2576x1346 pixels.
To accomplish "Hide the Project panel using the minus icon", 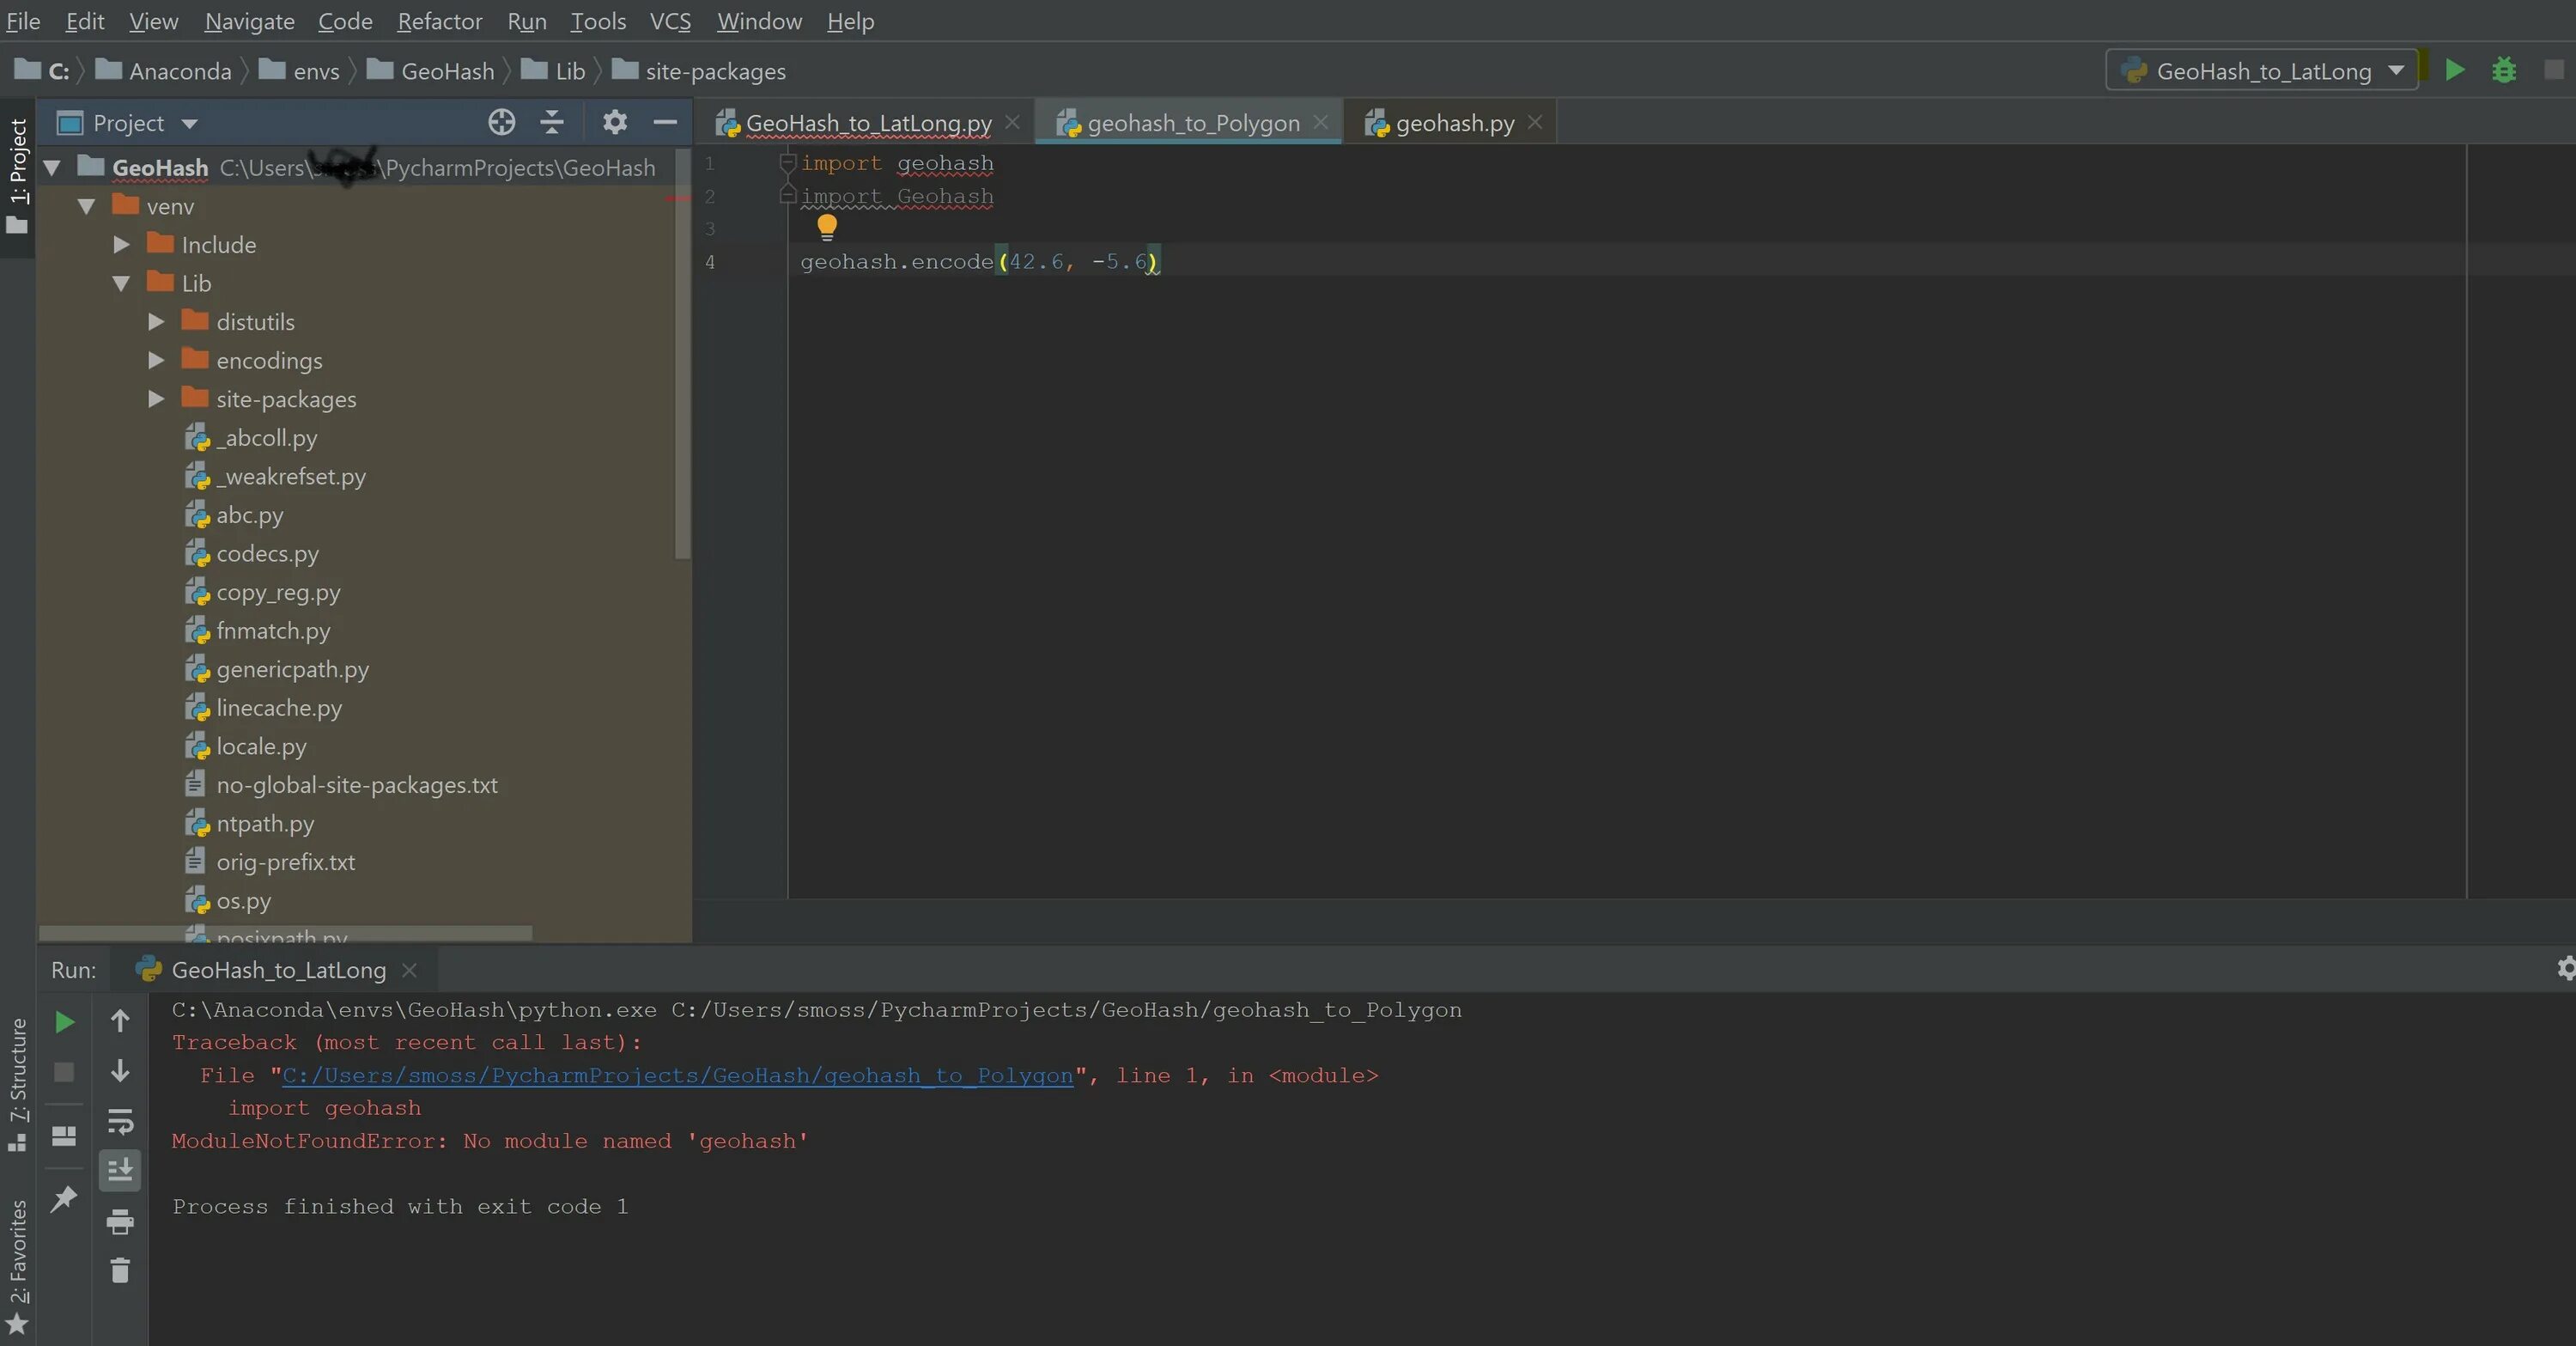I will tap(665, 123).
